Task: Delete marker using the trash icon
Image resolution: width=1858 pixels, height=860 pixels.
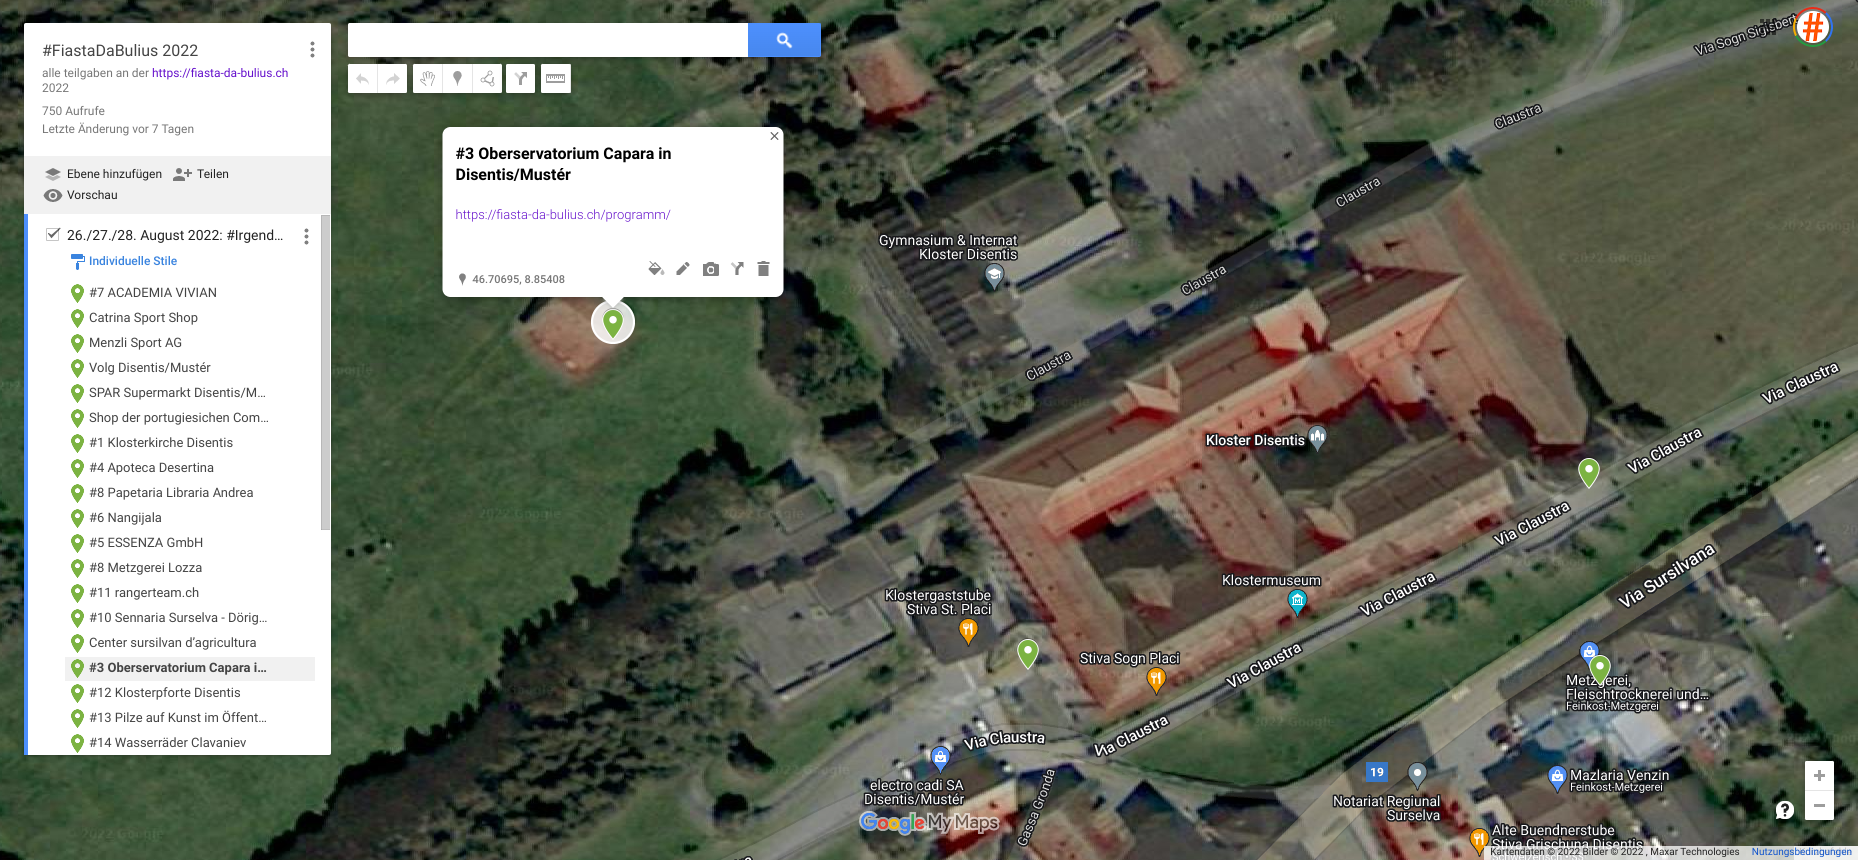Action: pyautogui.click(x=763, y=269)
